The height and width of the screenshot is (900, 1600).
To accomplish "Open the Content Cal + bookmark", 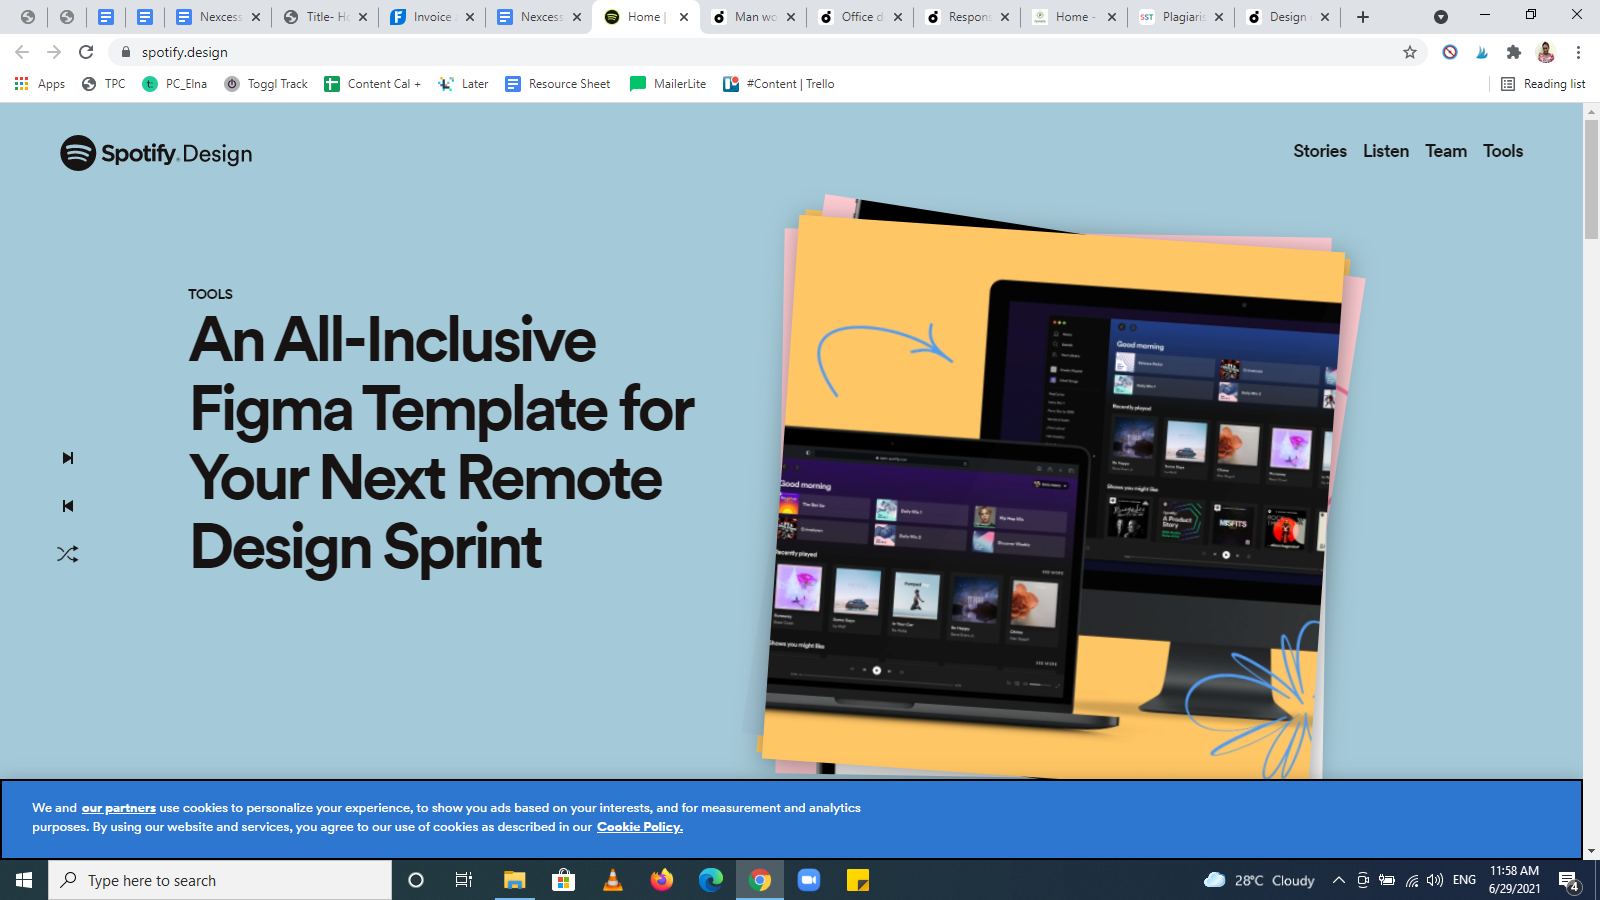I will tap(372, 84).
